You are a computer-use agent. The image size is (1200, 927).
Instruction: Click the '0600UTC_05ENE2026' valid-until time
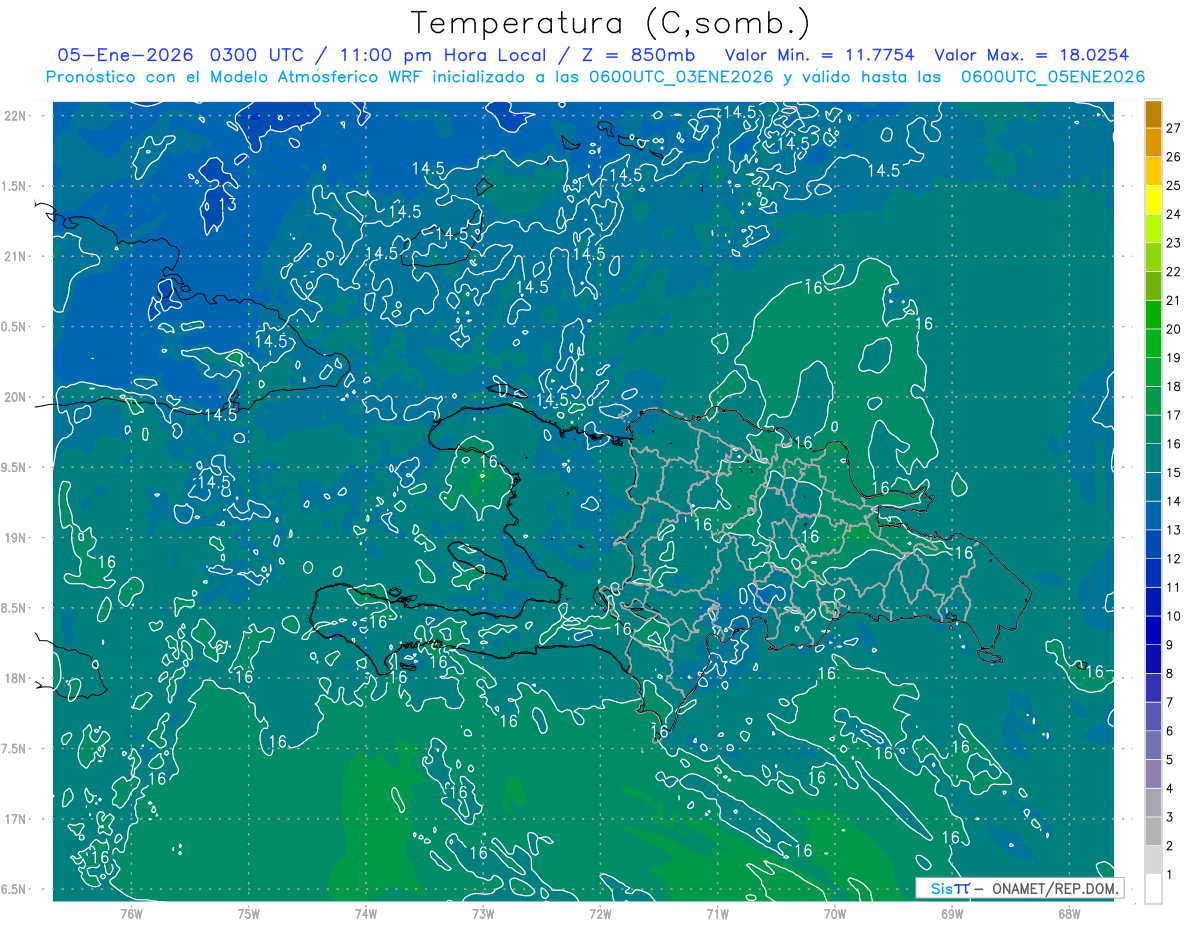[x=1053, y=78]
